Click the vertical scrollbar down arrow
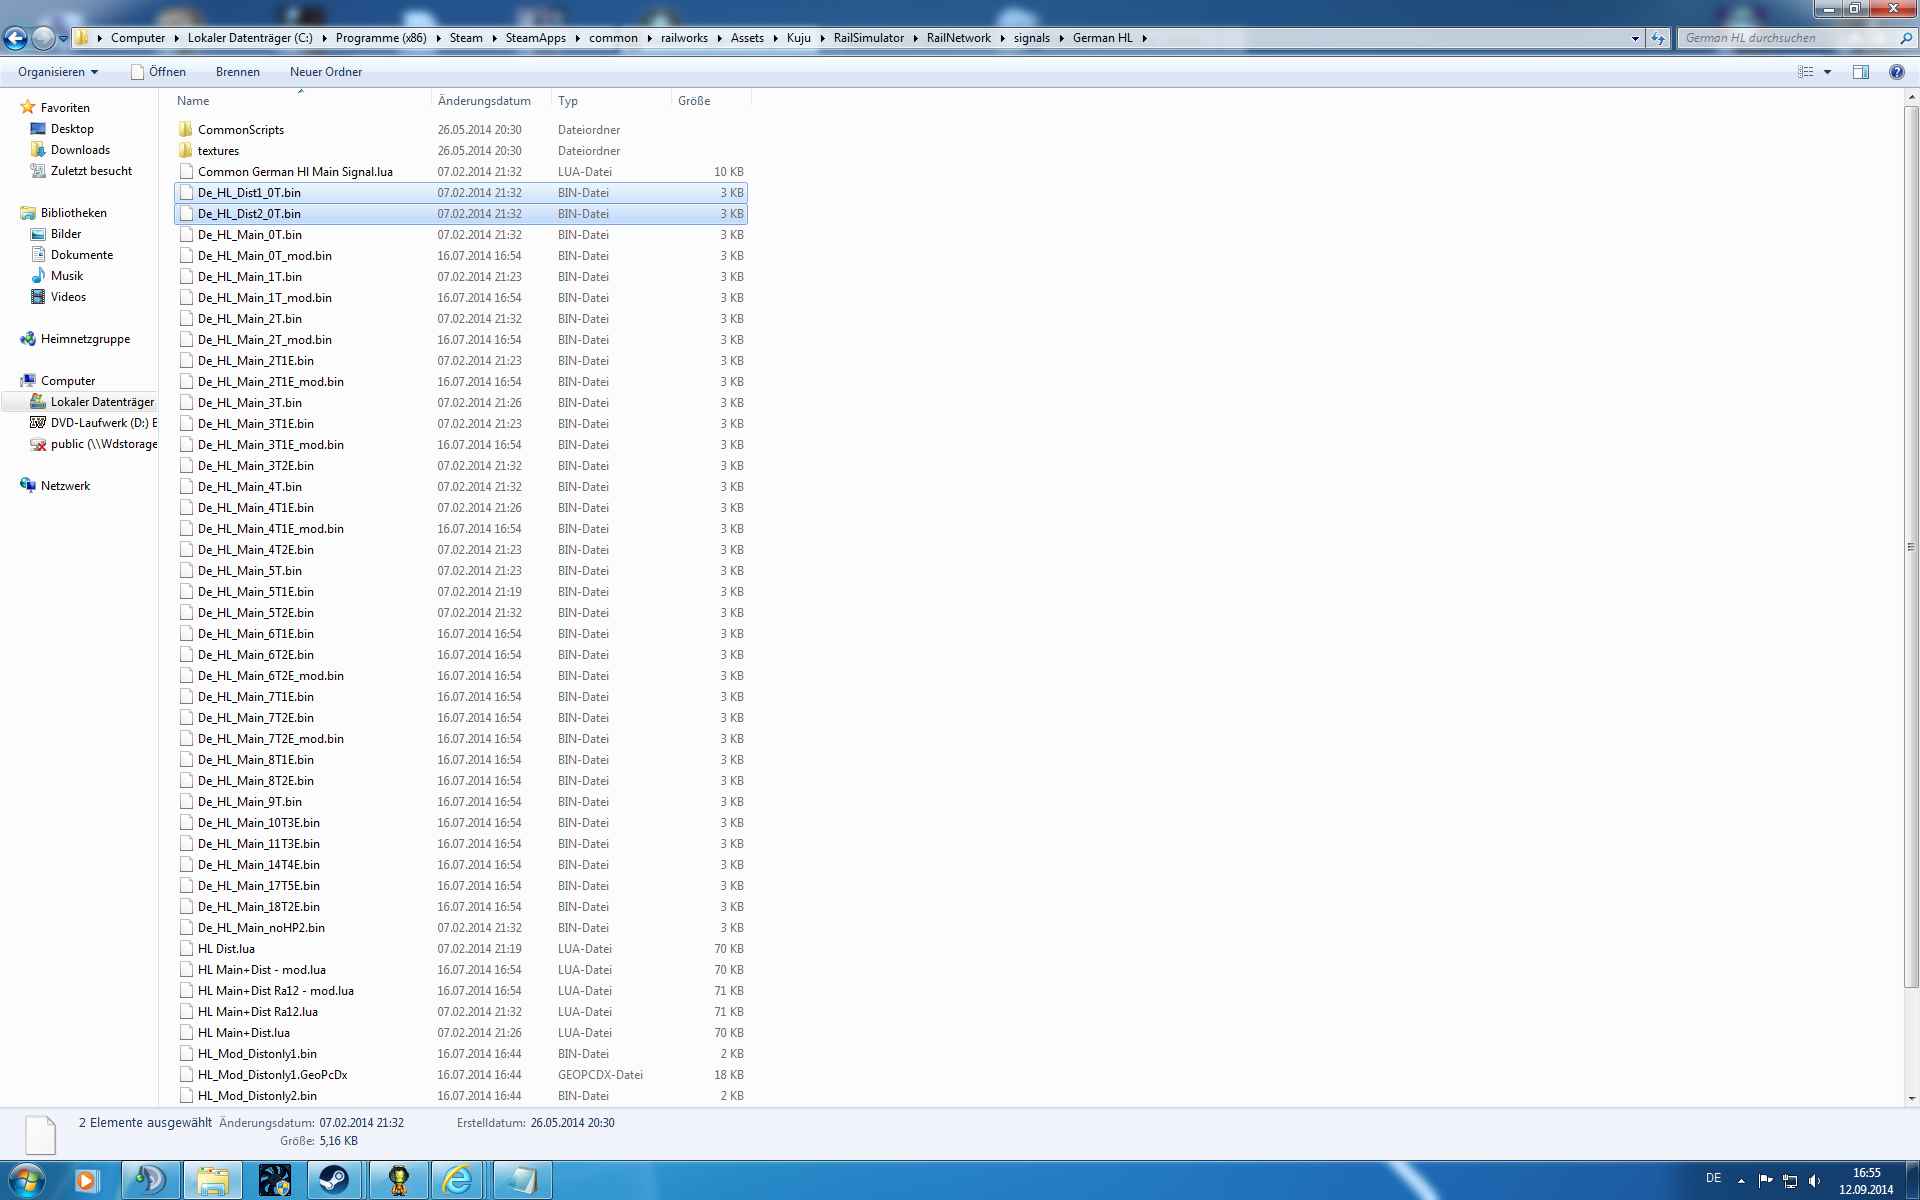 pyautogui.click(x=1911, y=1098)
